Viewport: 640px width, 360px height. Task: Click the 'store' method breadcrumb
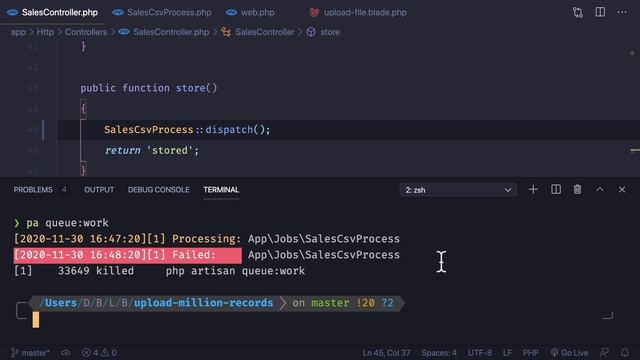(324, 32)
